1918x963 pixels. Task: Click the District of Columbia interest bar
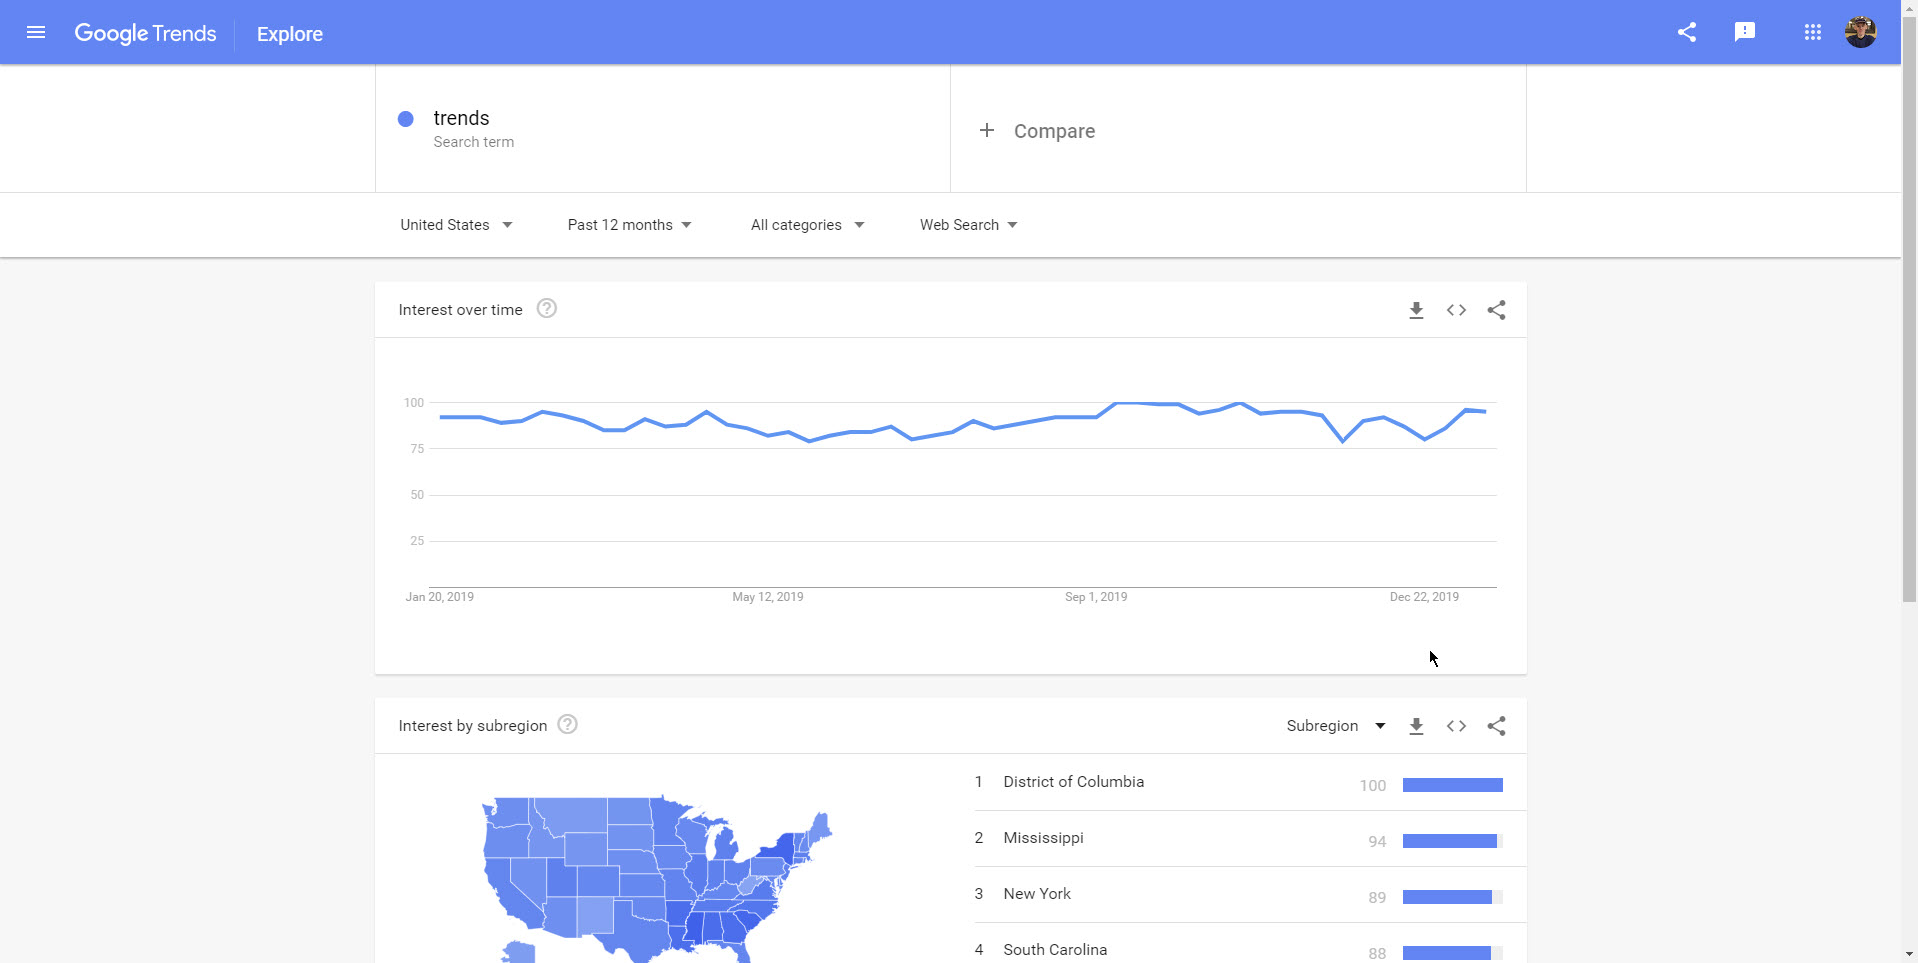tap(1452, 784)
